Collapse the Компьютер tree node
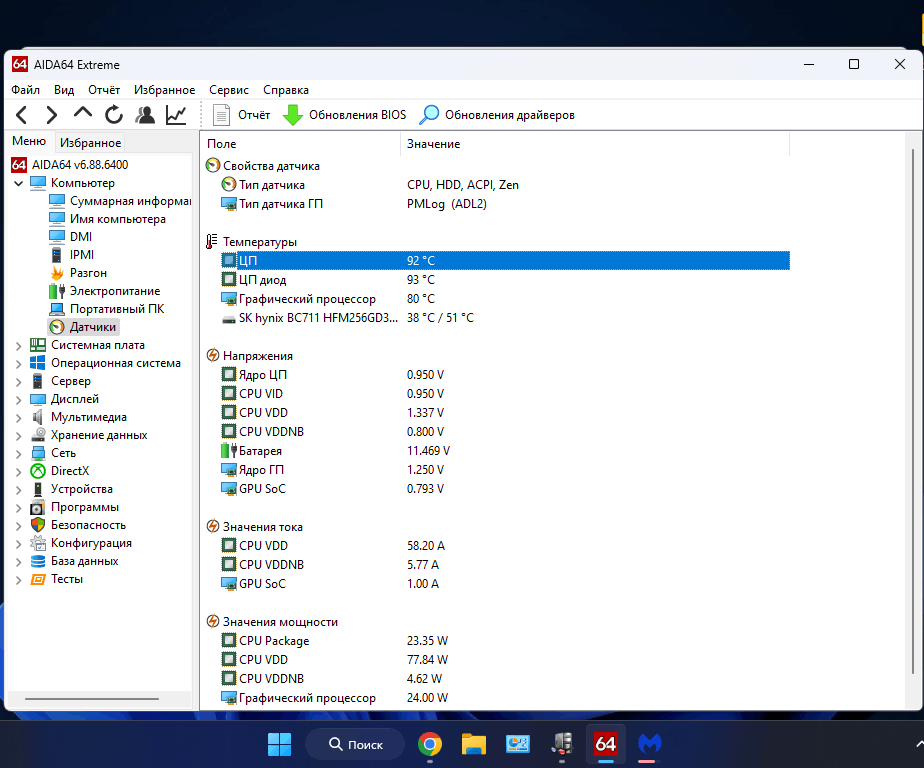The width and height of the screenshot is (924, 768). point(18,183)
